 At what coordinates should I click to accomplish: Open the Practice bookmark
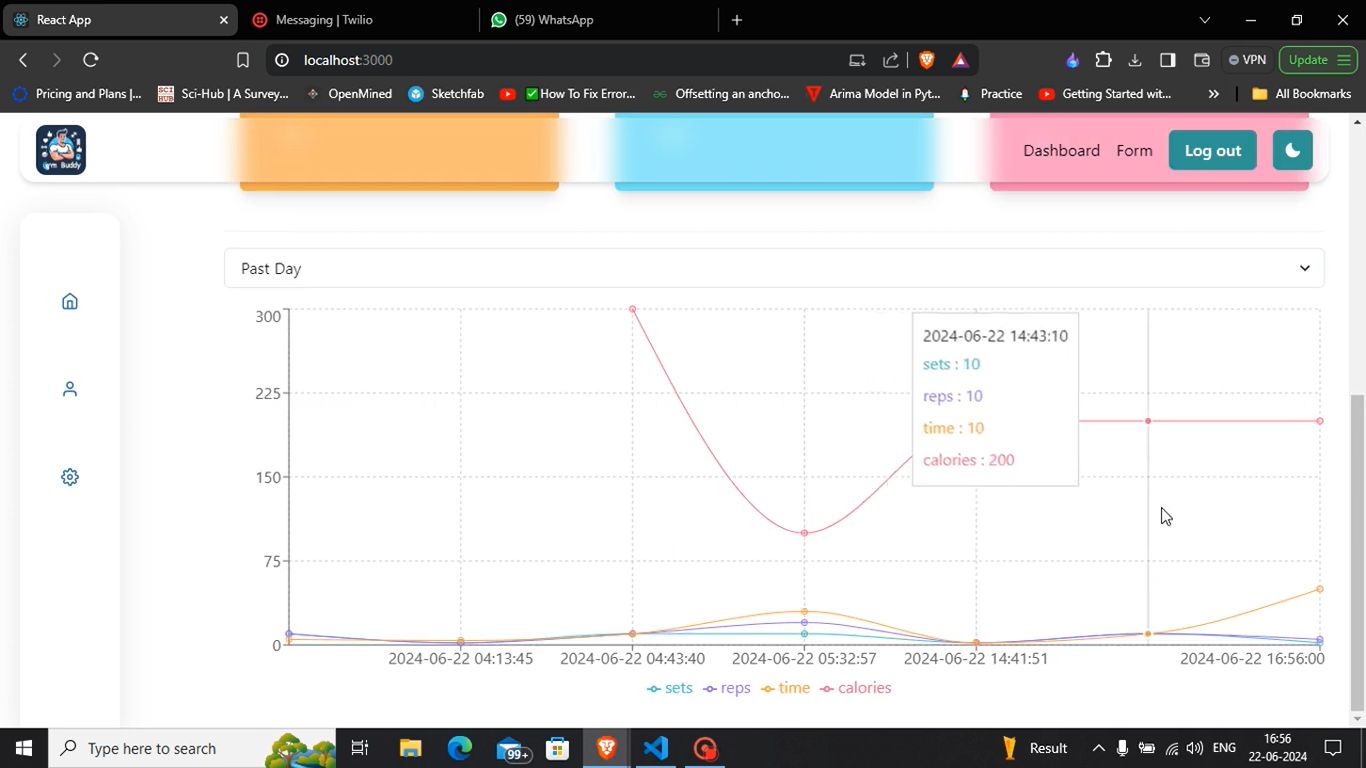[x=990, y=94]
